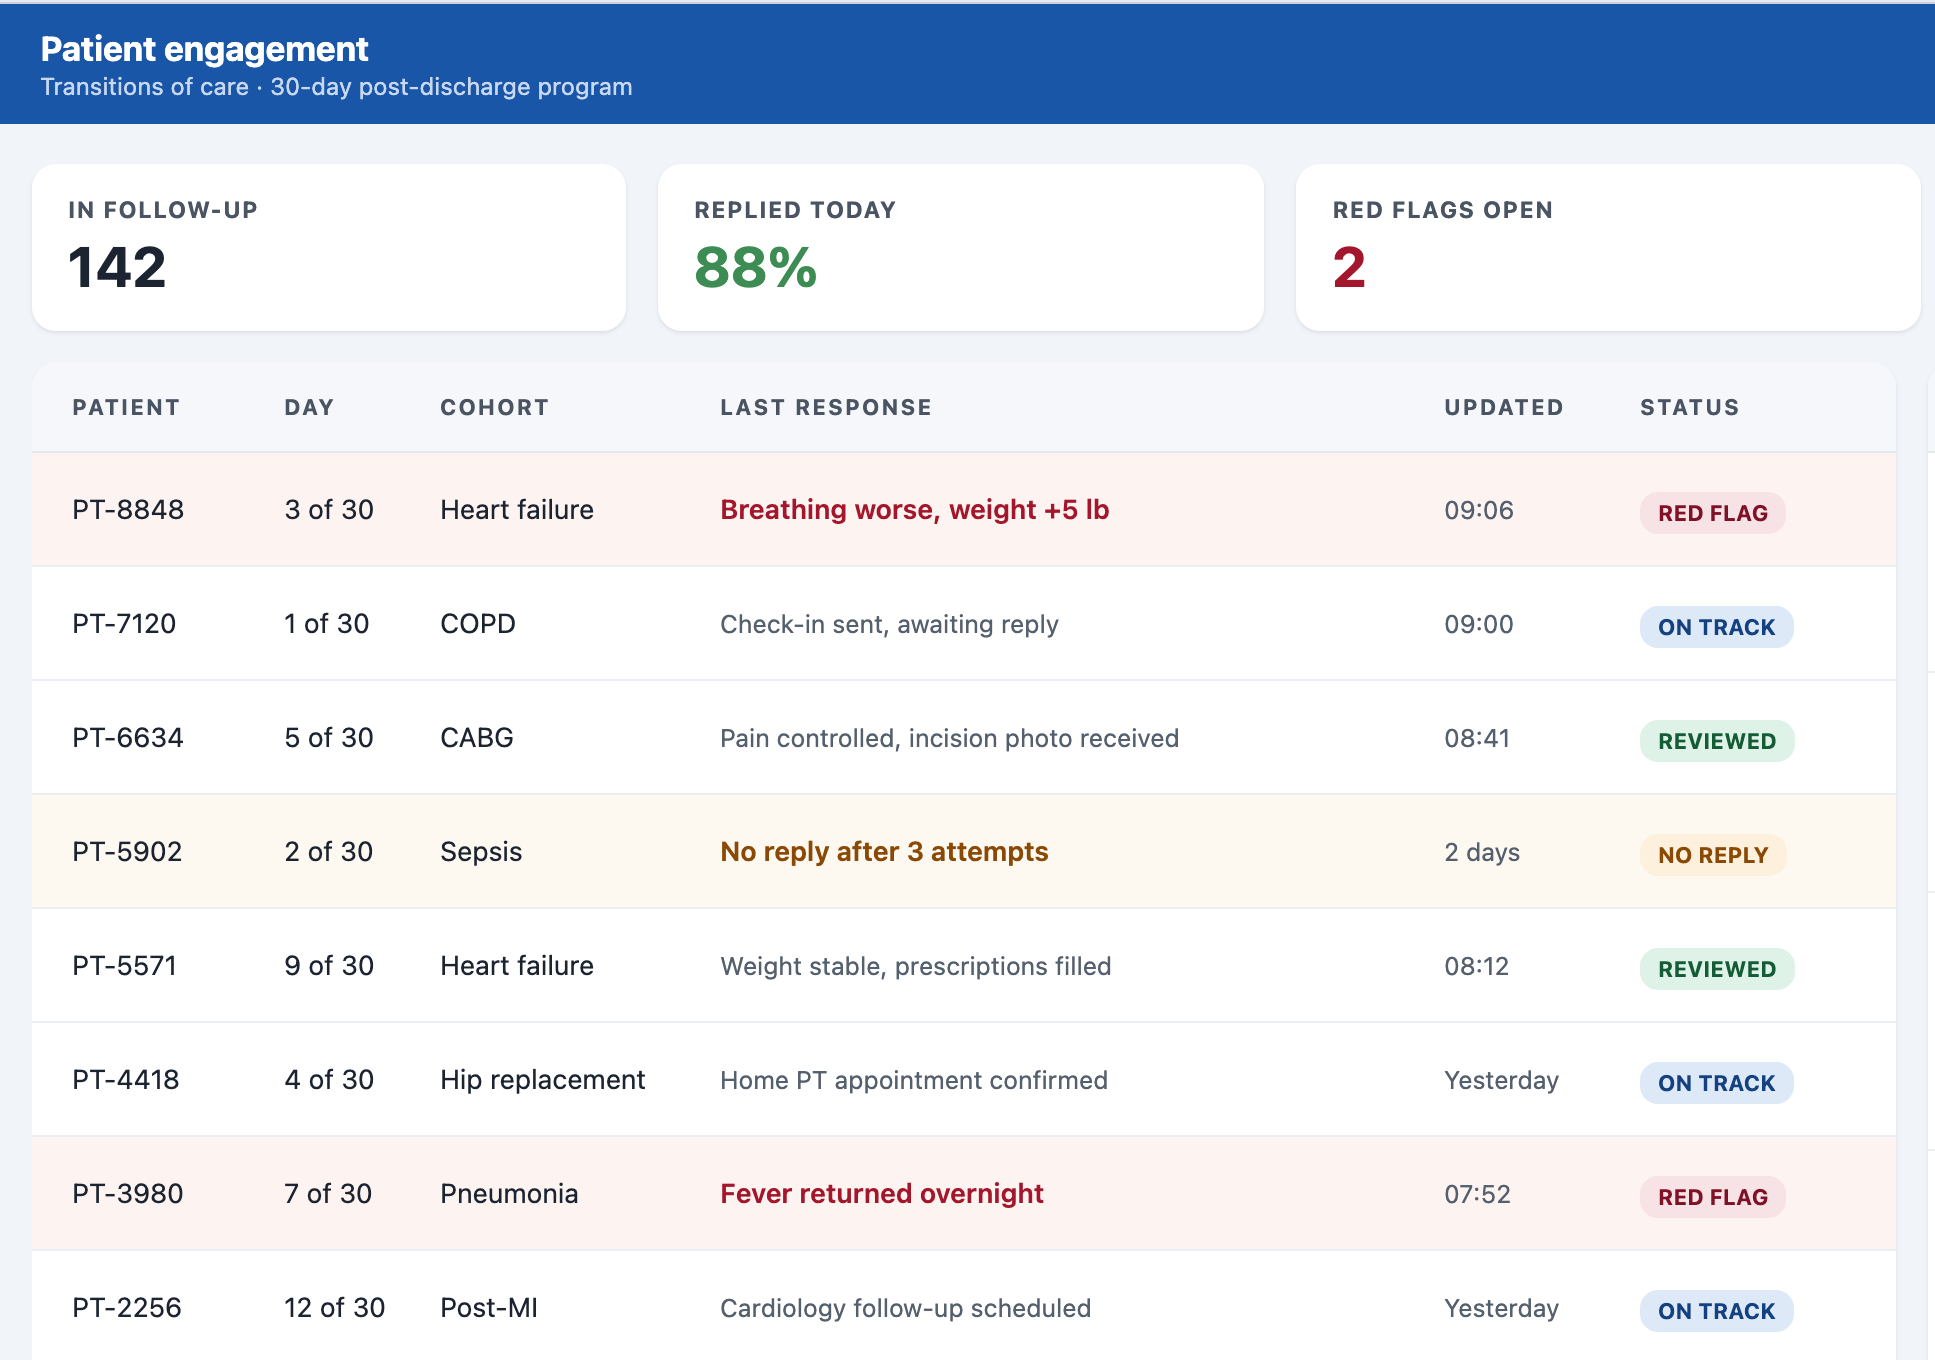Click the REVIEWED badge for PT-6634
Screen dimensions: 1935x1360
[1717, 741]
